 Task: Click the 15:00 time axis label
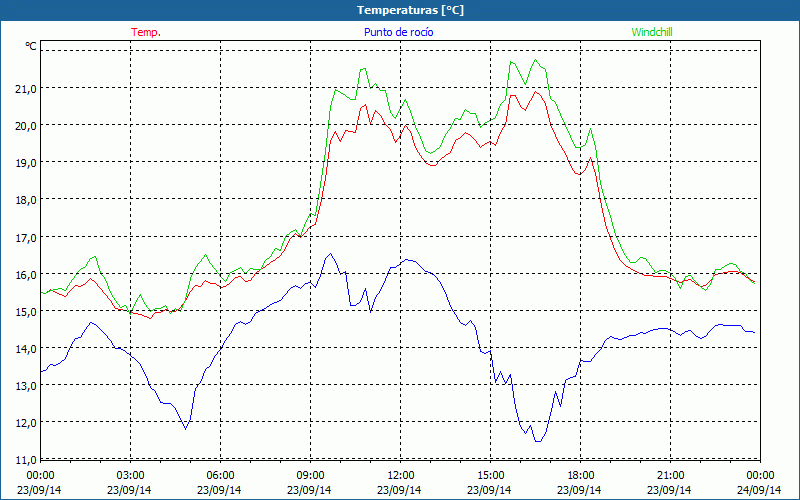click(x=490, y=476)
